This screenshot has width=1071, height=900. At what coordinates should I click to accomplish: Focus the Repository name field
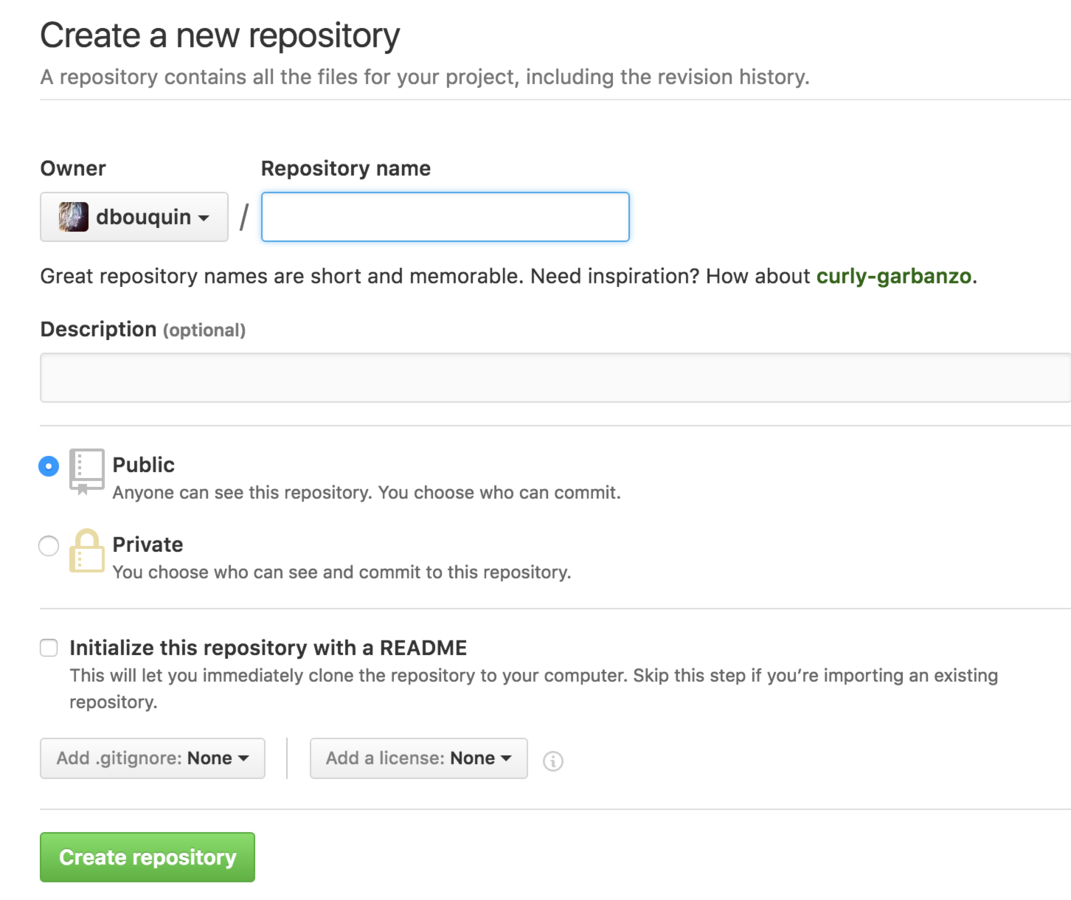pos(445,217)
